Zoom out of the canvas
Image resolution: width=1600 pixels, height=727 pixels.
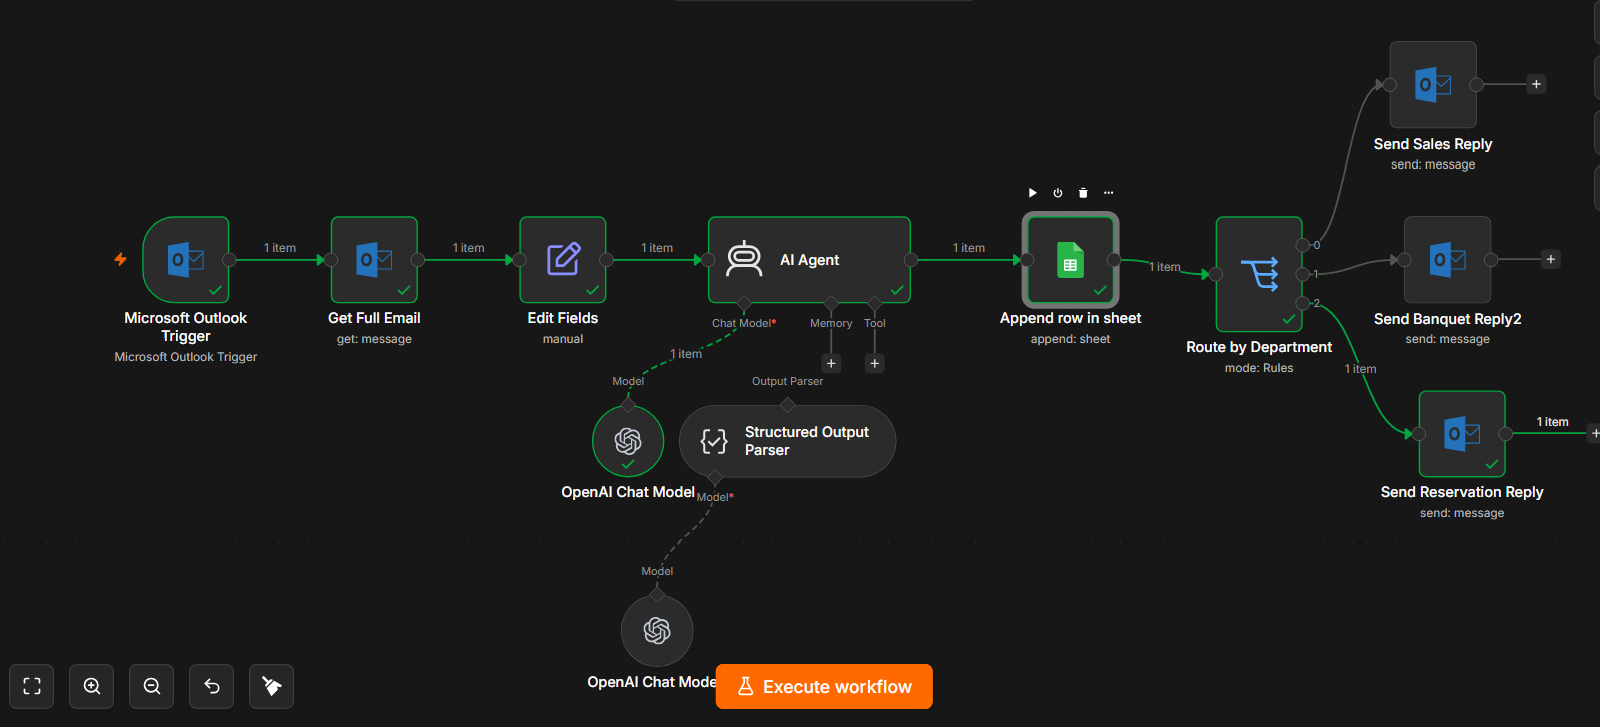152,686
